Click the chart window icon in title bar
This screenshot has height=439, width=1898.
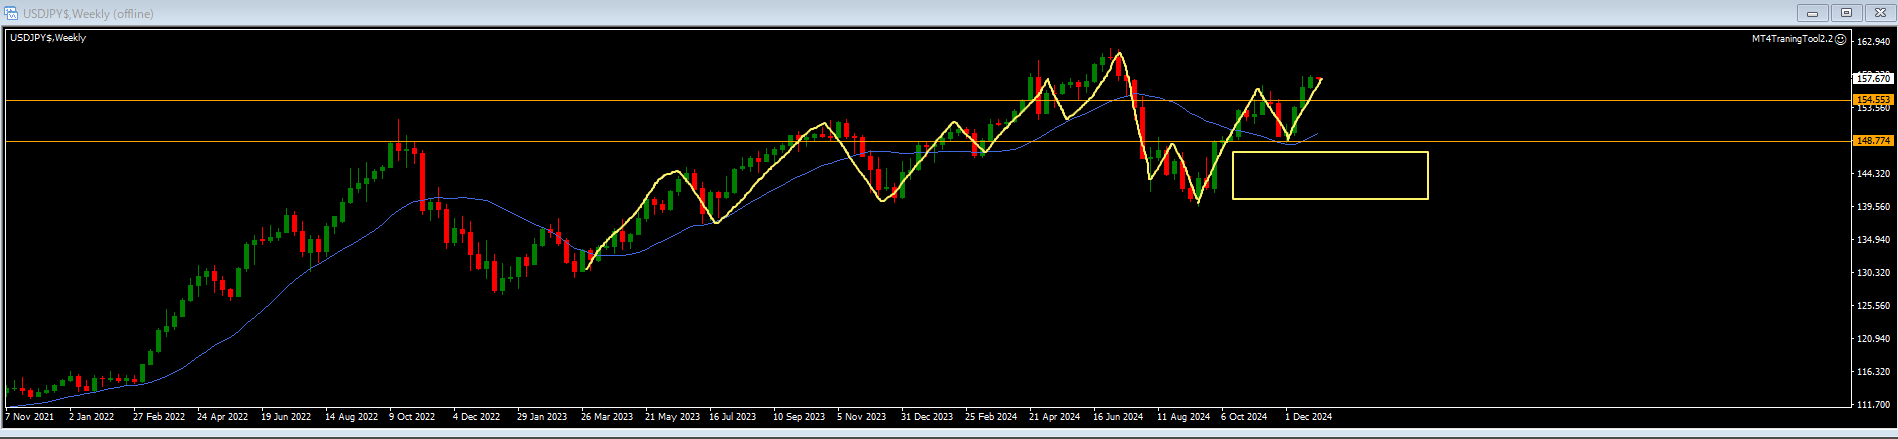tap(12, 14)
